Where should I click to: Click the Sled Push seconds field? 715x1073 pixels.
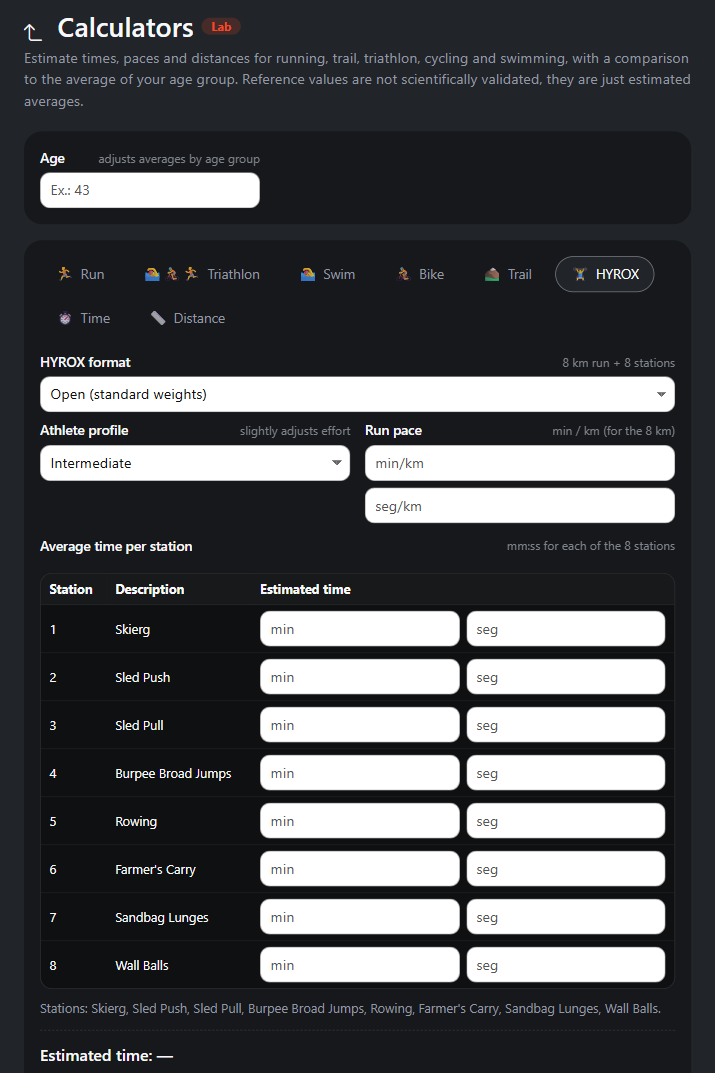point(566,677)
